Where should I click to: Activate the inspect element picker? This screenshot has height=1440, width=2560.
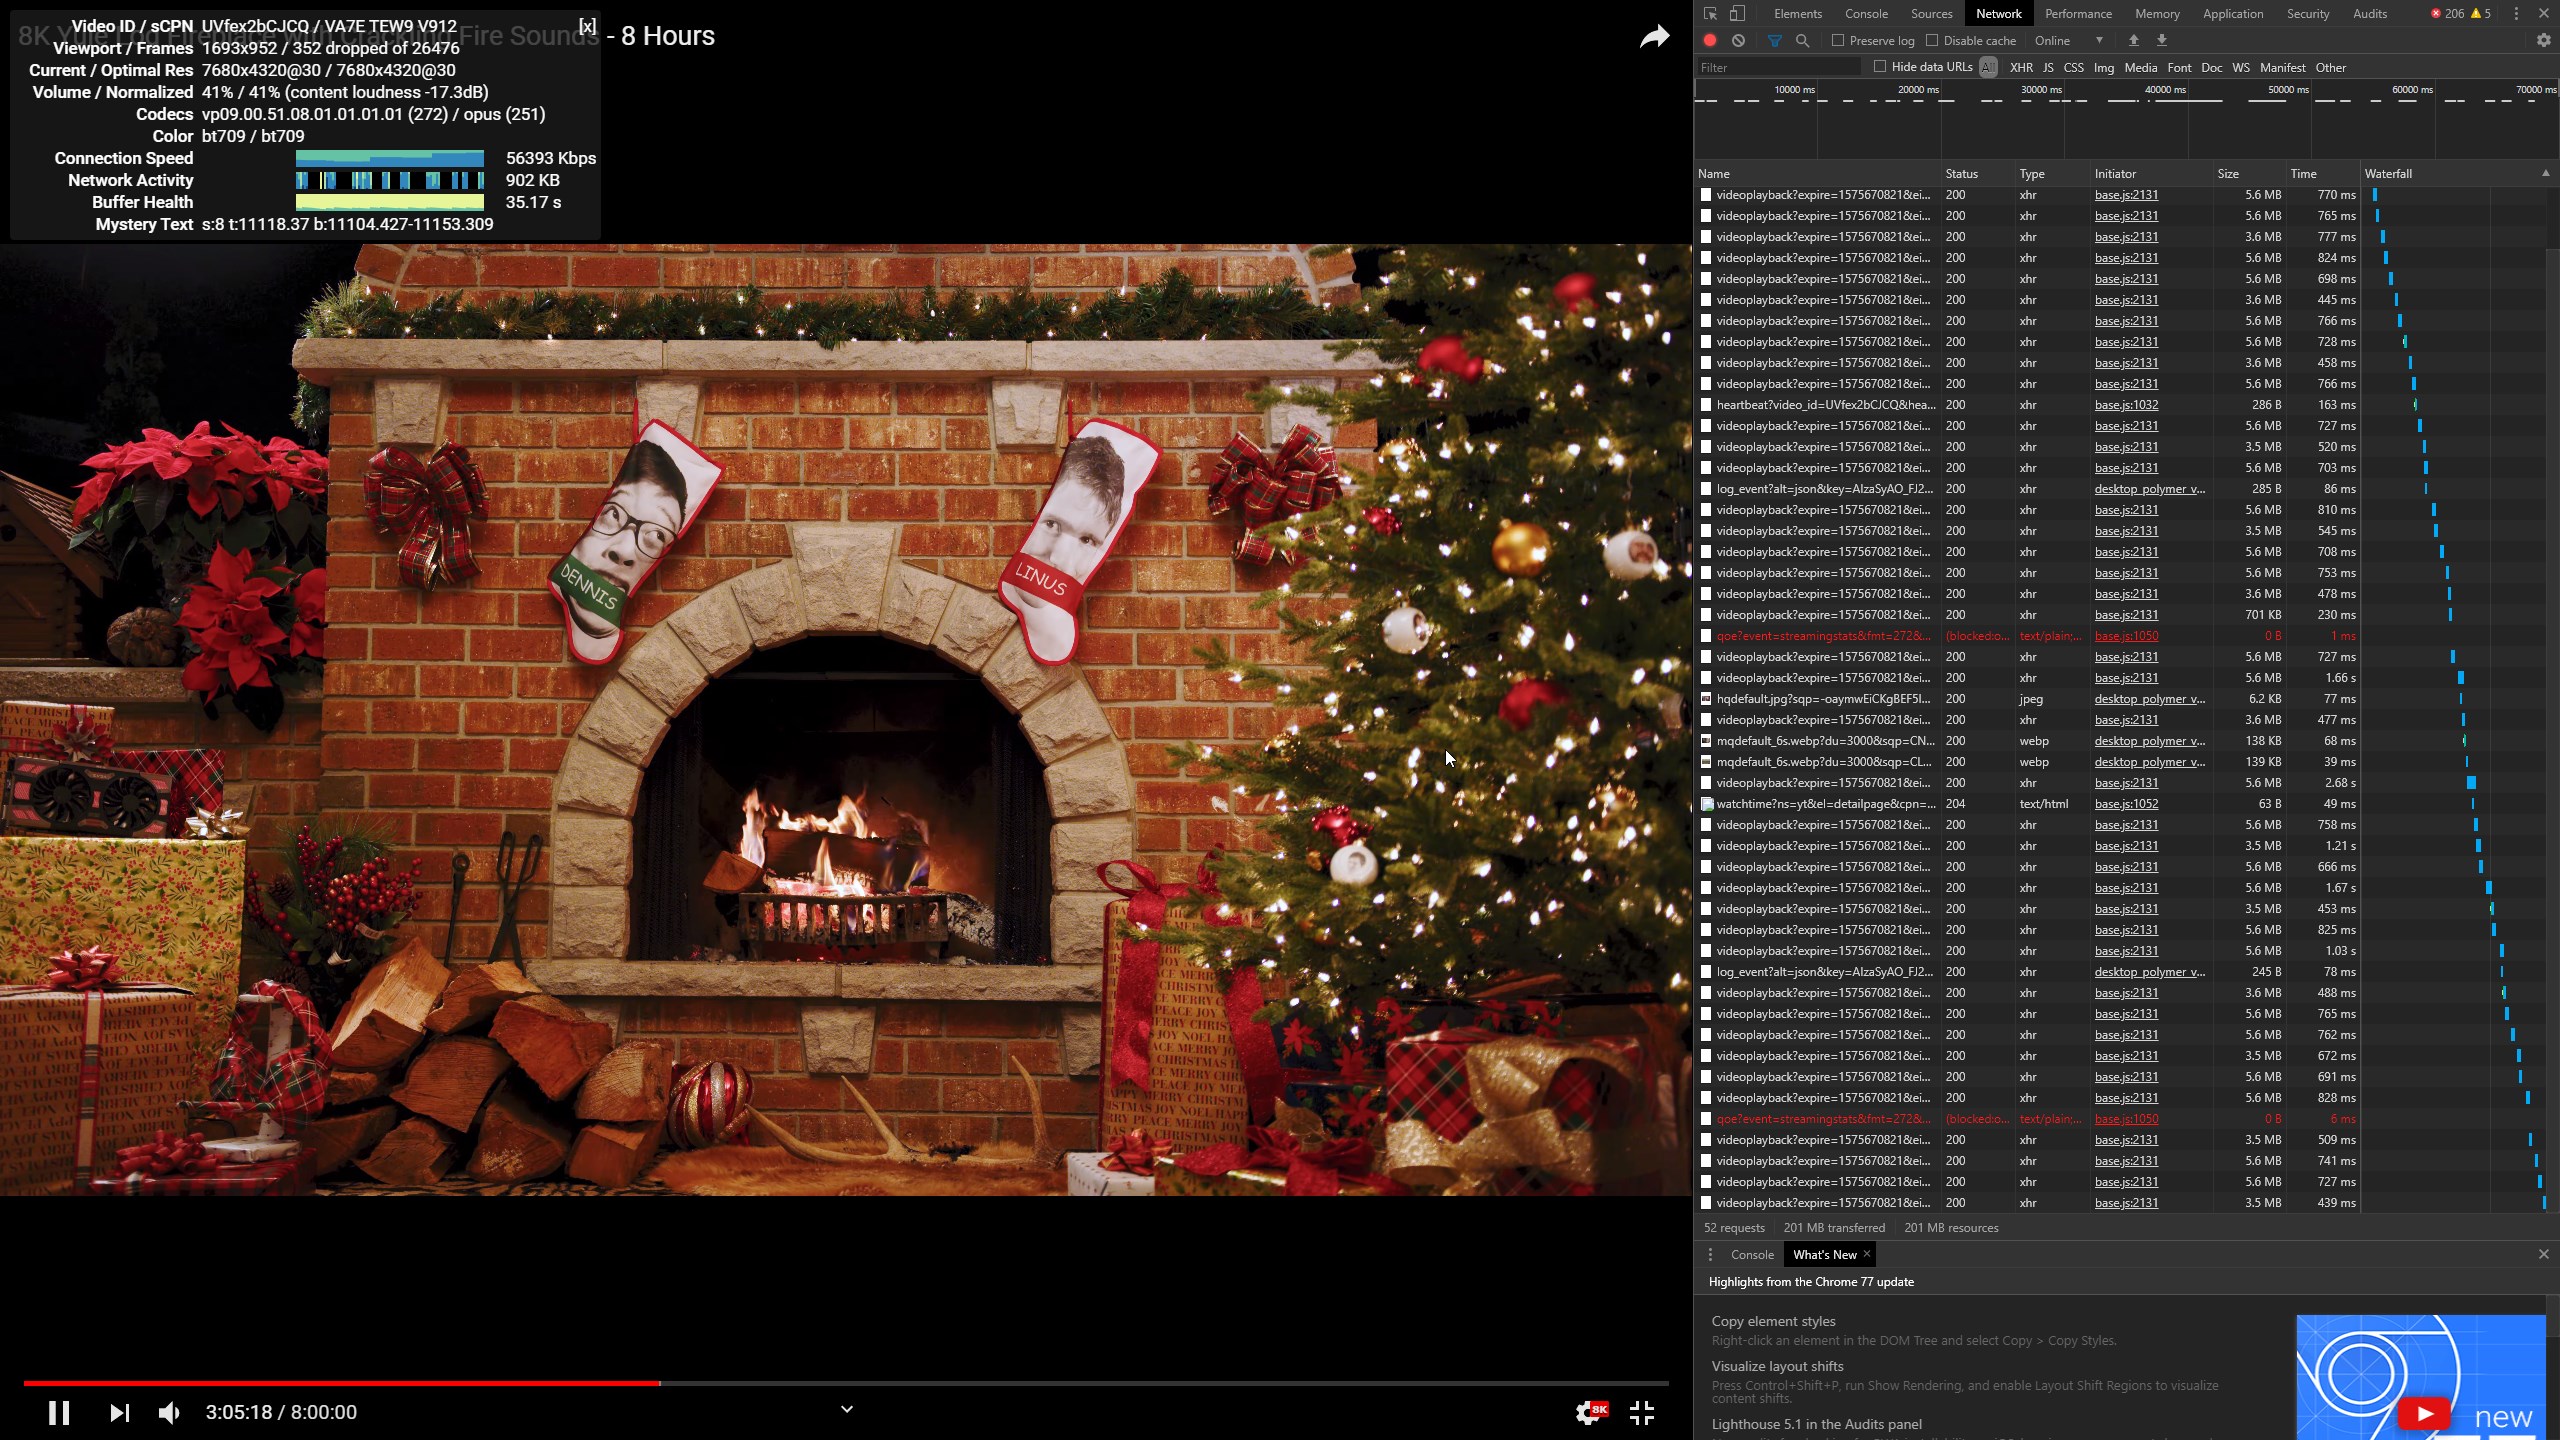1710,14
